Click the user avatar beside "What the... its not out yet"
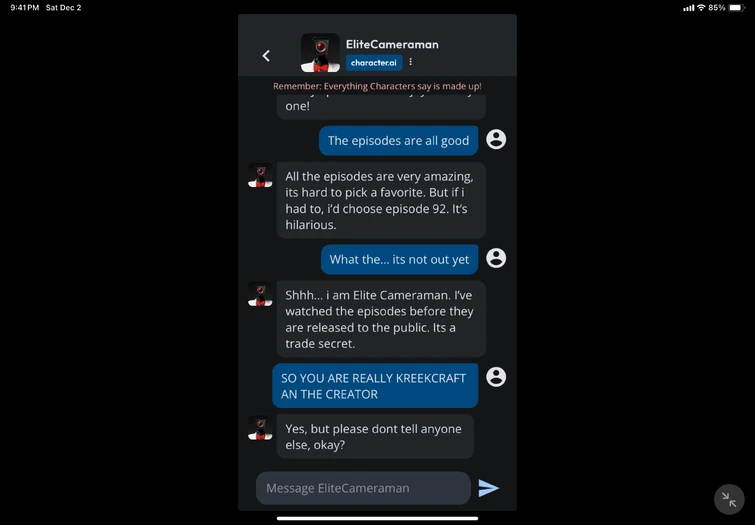755x525 pixels. pos(496,258)
